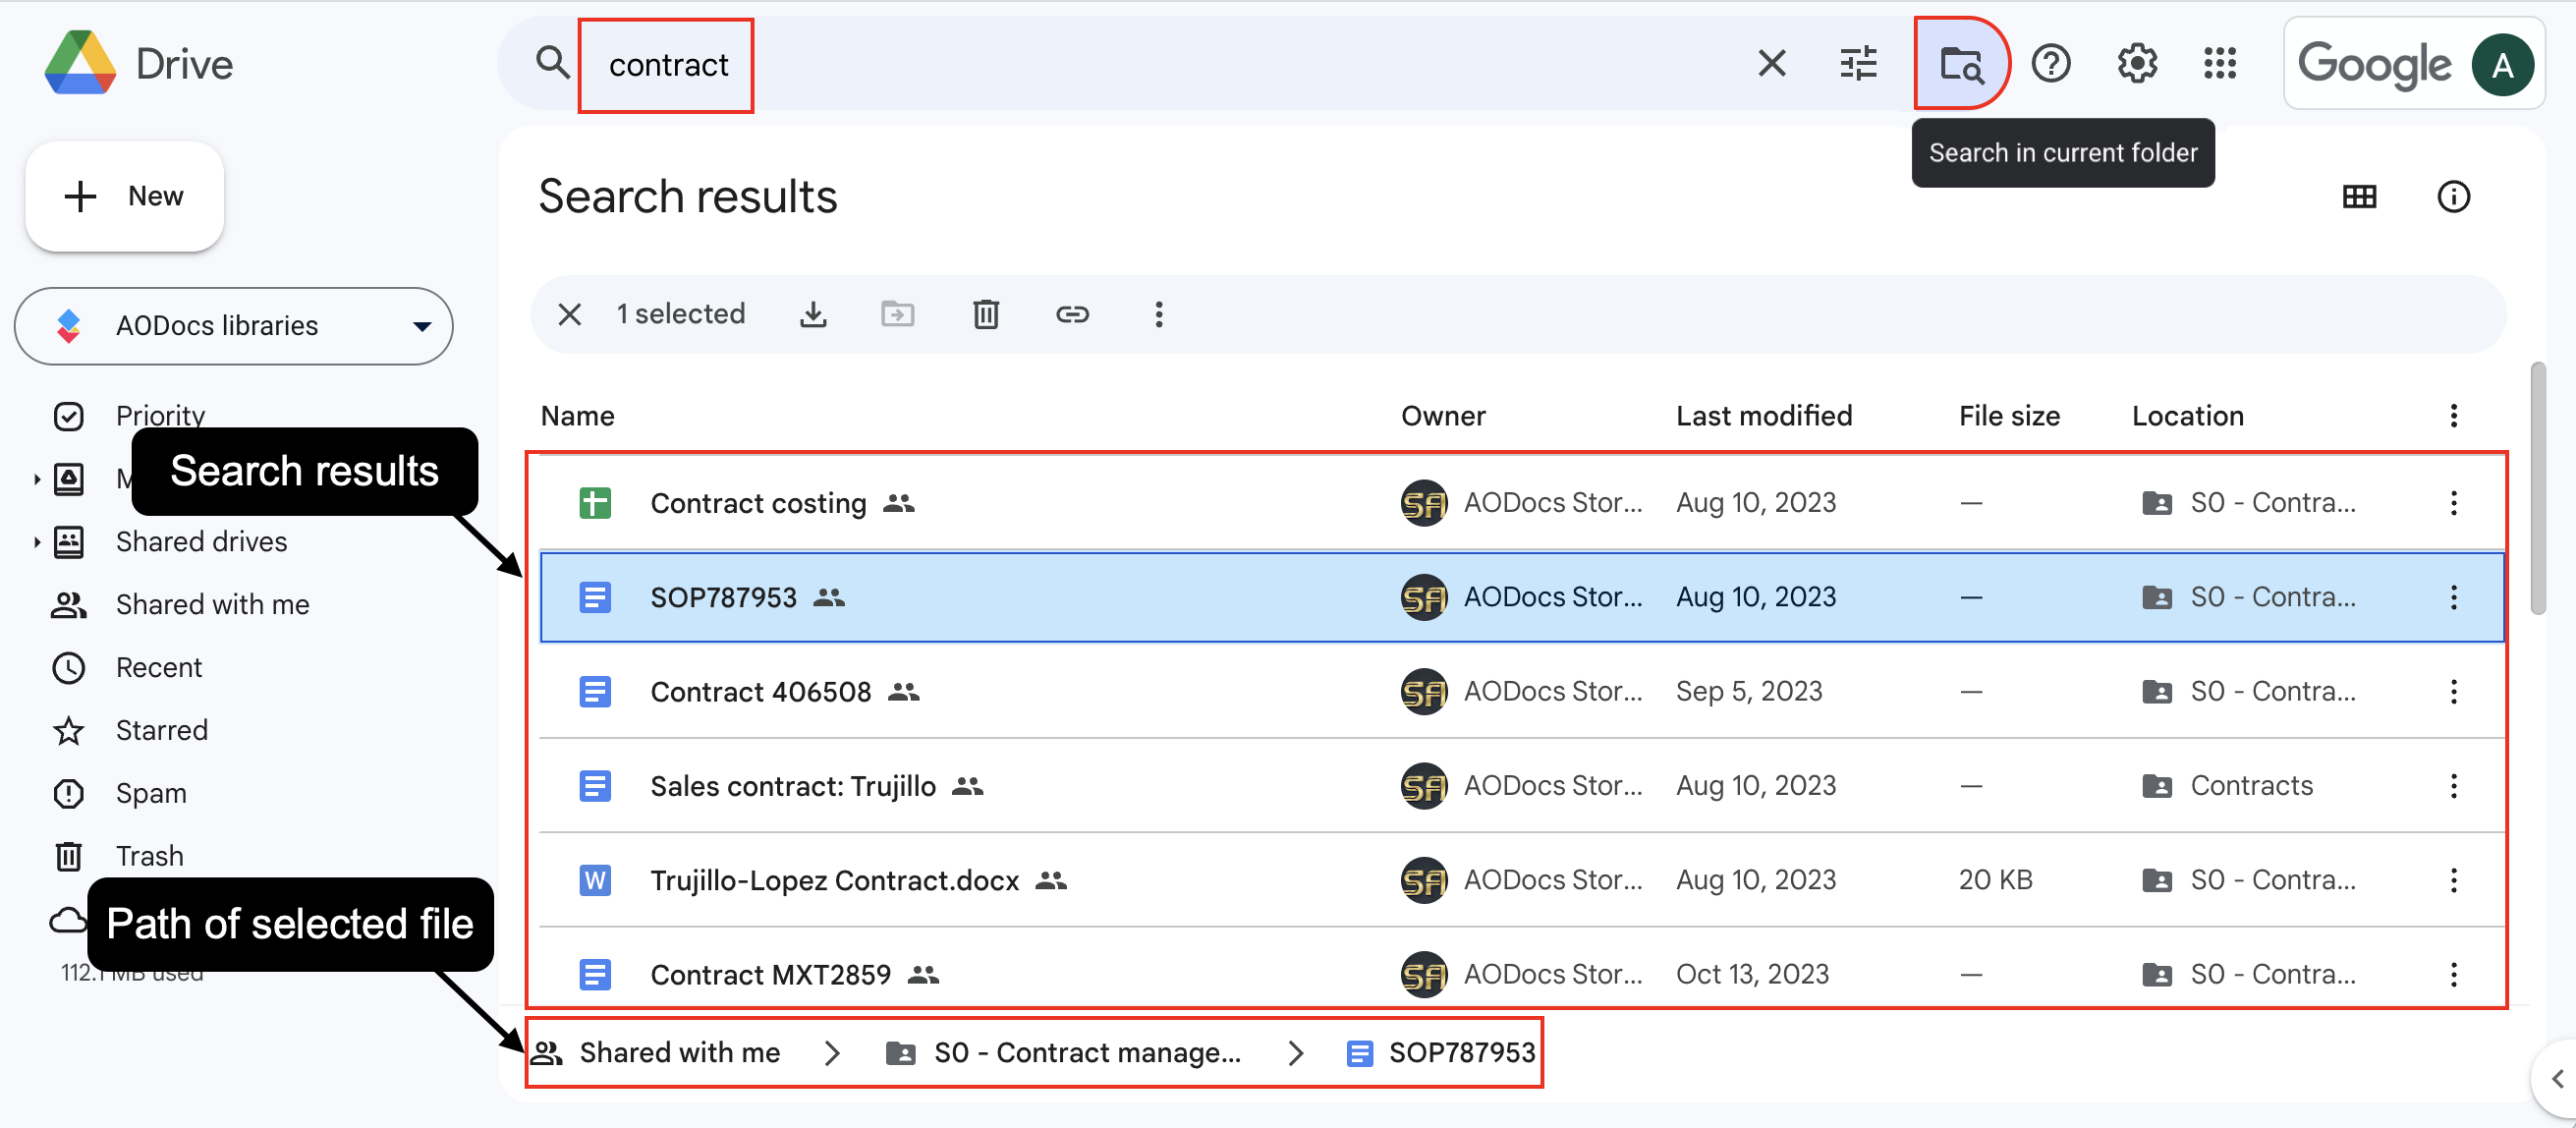Clear the search query with the X icon
The image size is (2576, 1128).
(1771, 63)
